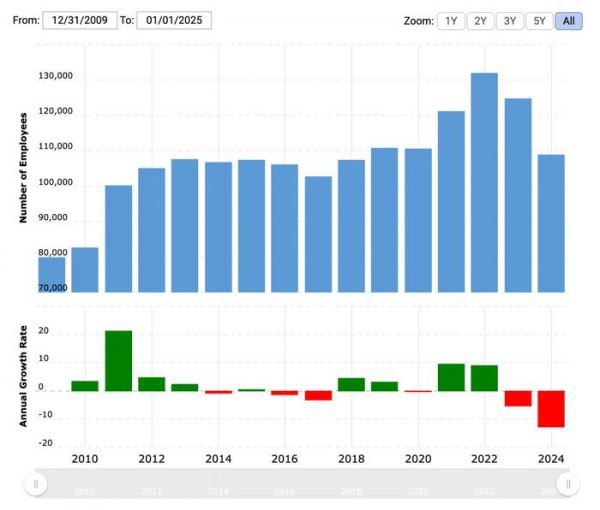The height and width of the screenshot is (510, 600).
Task: Select the All zoom option
Action: pyautogui.click(x=568, y=20)
